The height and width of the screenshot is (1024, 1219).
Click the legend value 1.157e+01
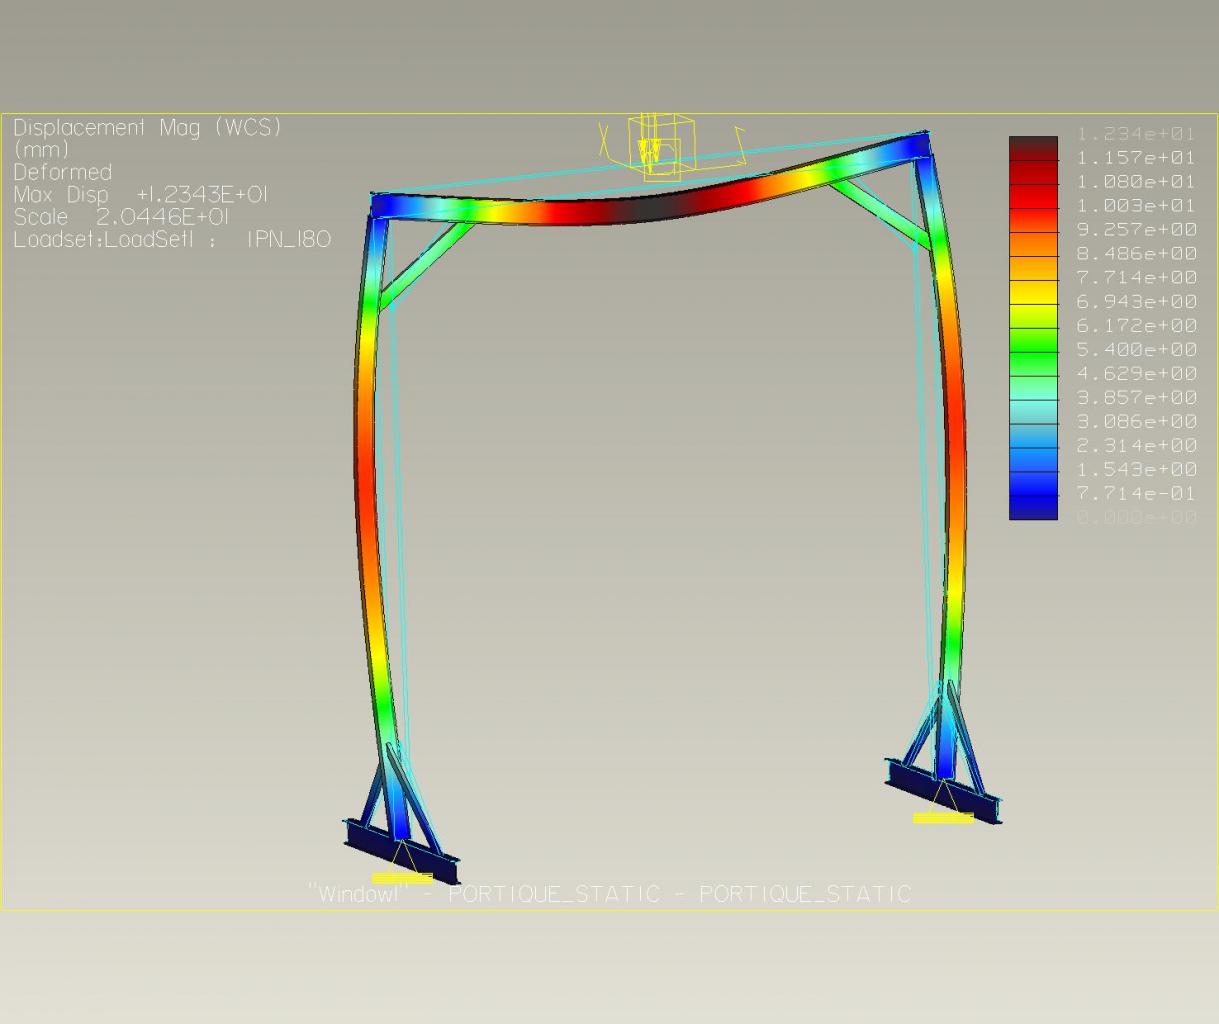[1137, 158]
